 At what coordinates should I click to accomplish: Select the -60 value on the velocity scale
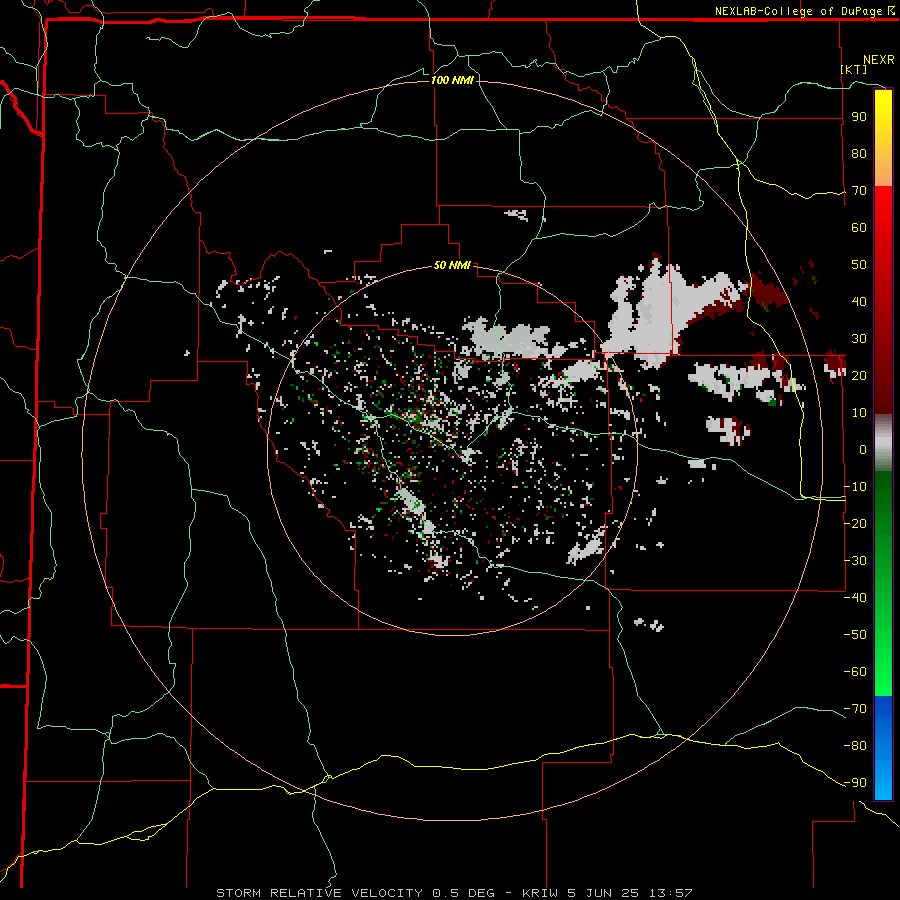pyautogui.click(x=855, y=672)
